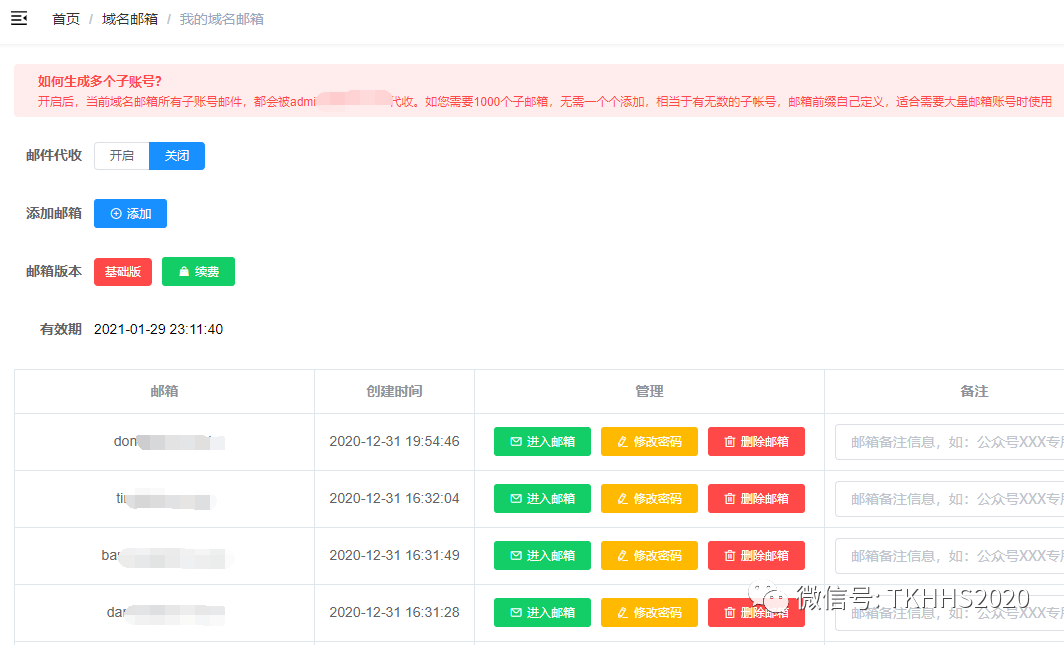Click validity date 2021-01-29 23:11:40
Screen dimensions: 1064x645
[158, 330]
